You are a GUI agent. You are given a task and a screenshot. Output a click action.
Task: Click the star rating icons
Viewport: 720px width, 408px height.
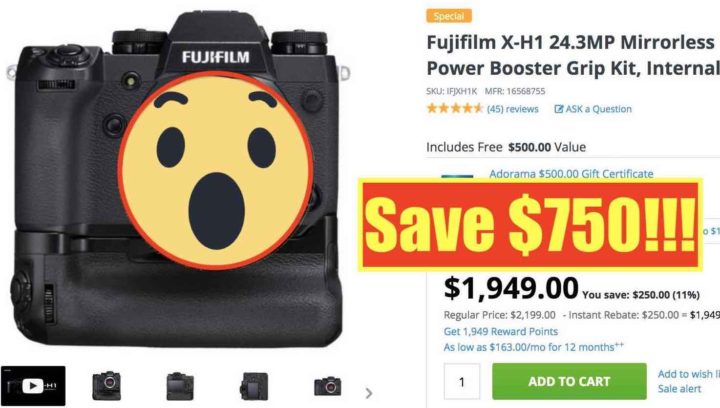[455, 108]
